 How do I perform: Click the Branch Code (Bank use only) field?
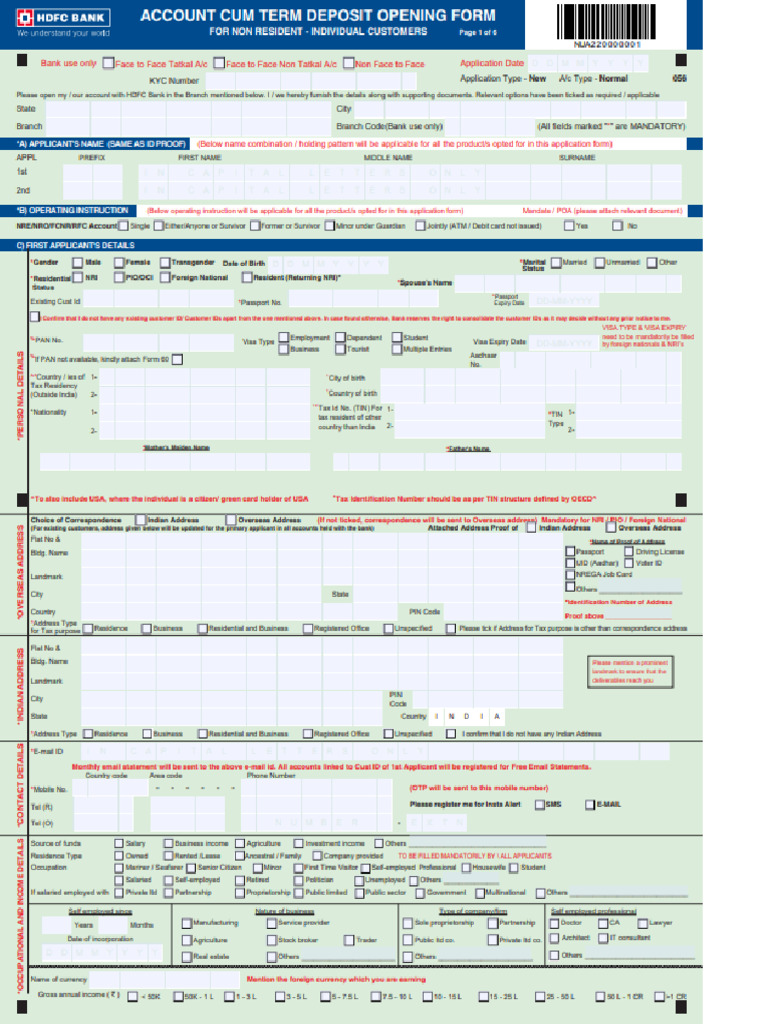489,127
